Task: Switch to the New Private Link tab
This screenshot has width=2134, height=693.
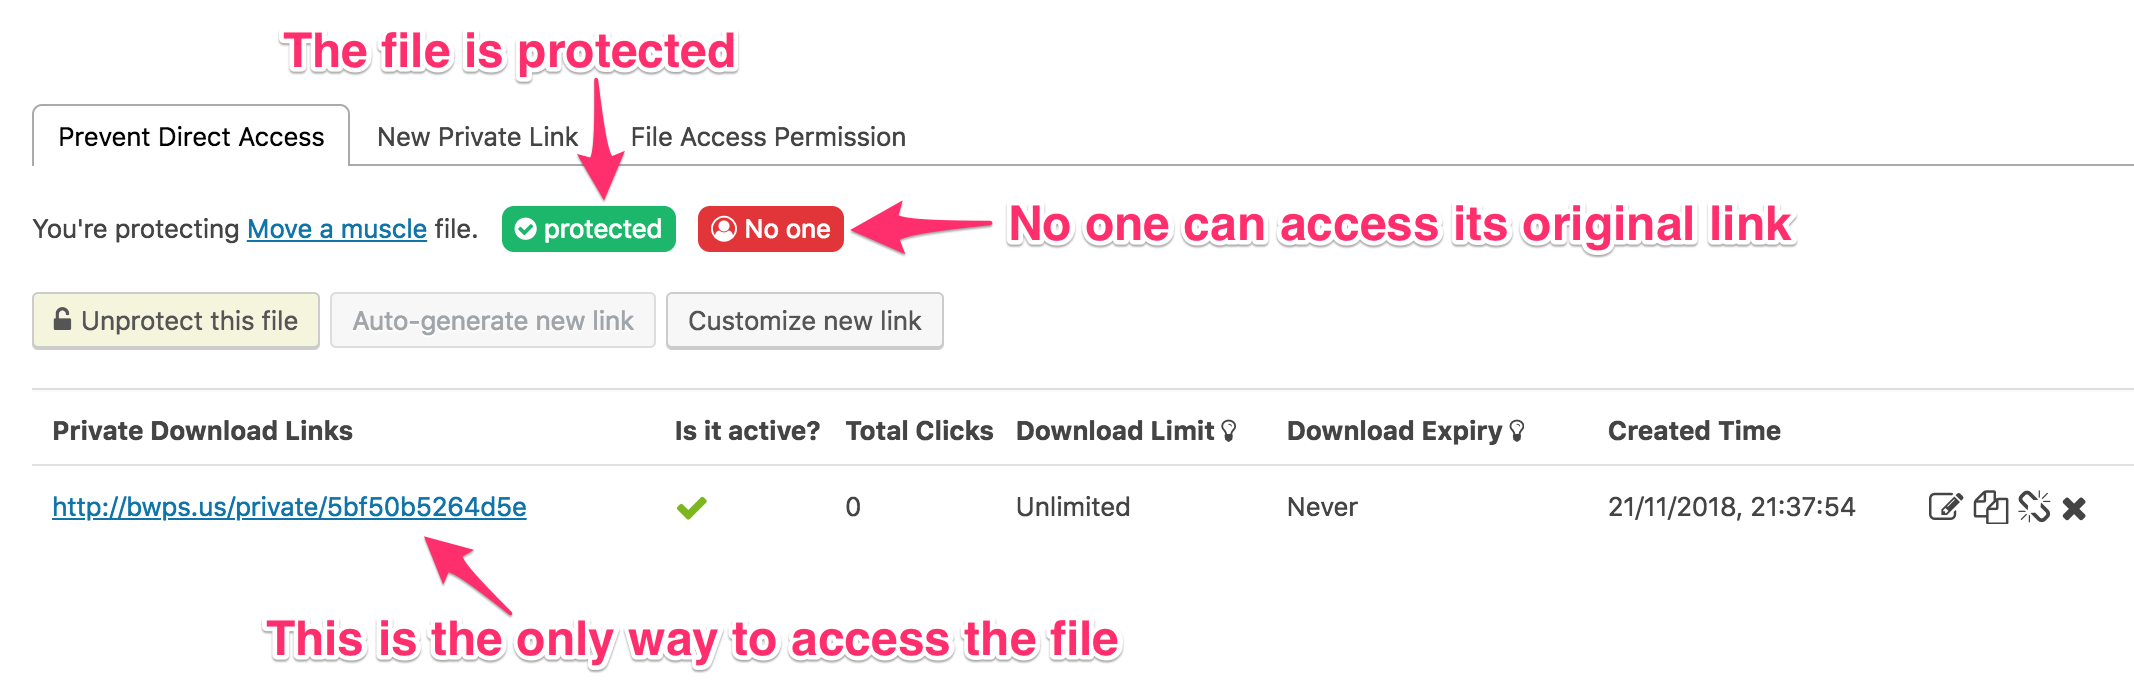Action: 477,137
